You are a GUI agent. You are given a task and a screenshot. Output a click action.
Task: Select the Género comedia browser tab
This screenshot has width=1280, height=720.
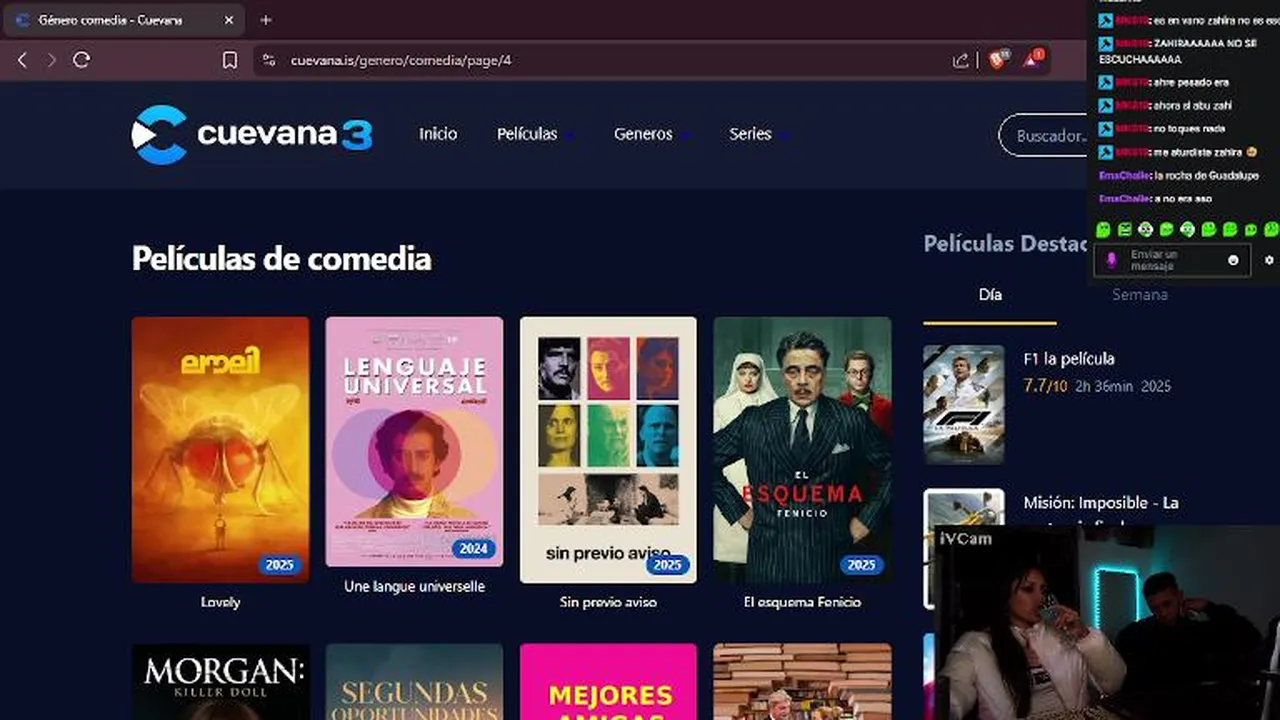click(x=122, y=20)
